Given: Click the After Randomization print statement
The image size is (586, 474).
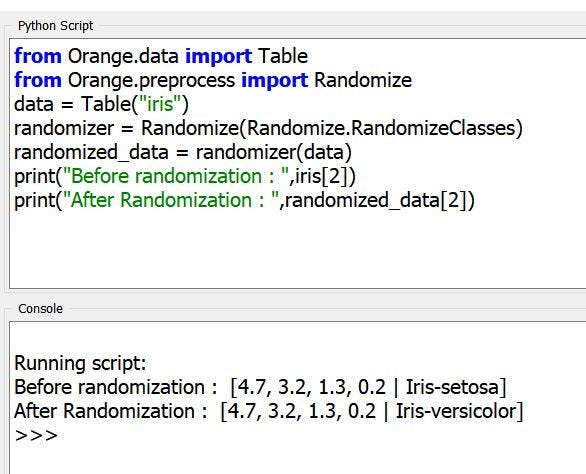Looking at the screenshot, I should pyautogui.click(x=244, y=200).
